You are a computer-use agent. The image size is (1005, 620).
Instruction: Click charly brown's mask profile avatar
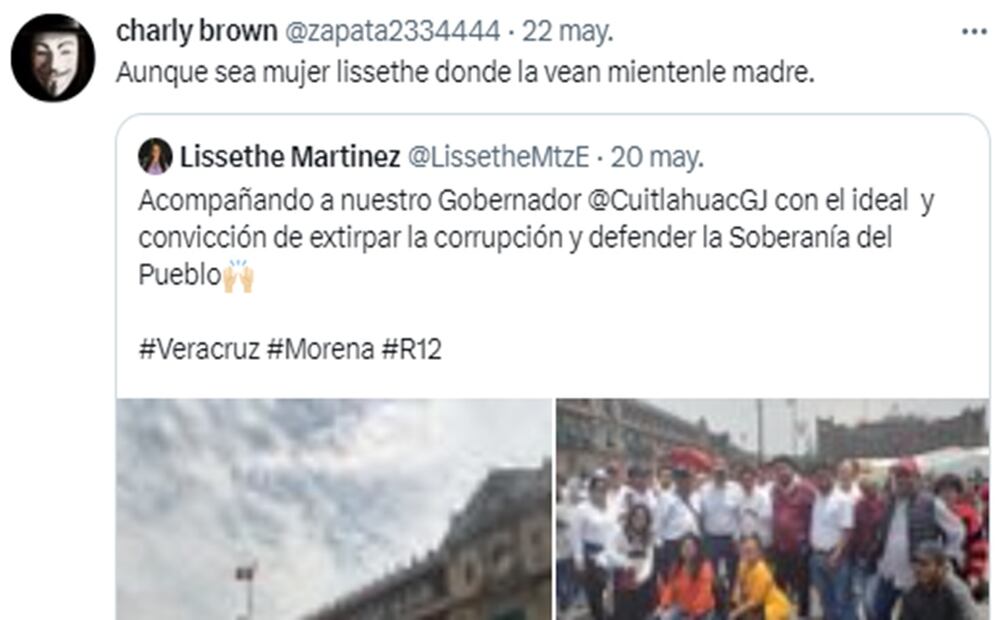point(53,57)
